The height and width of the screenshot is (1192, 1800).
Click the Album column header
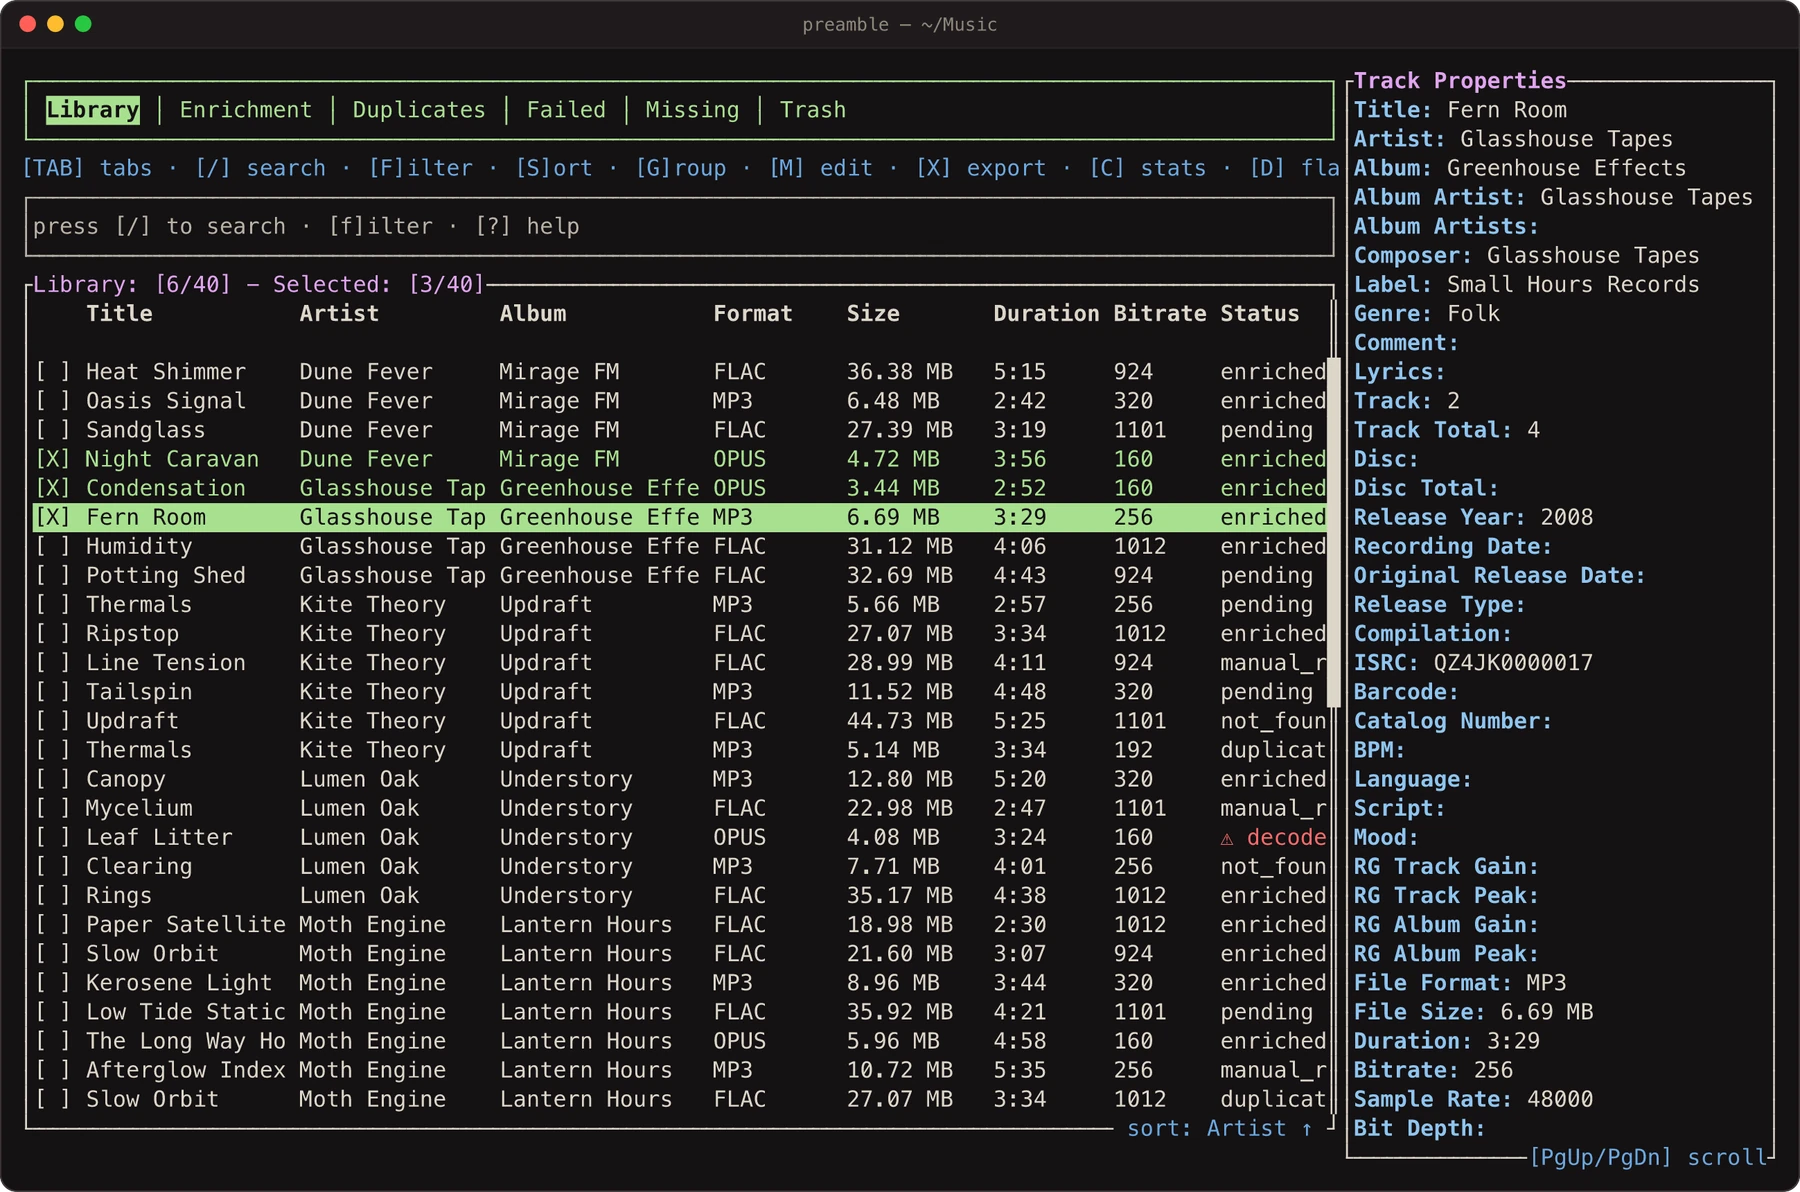click(533, 314)
